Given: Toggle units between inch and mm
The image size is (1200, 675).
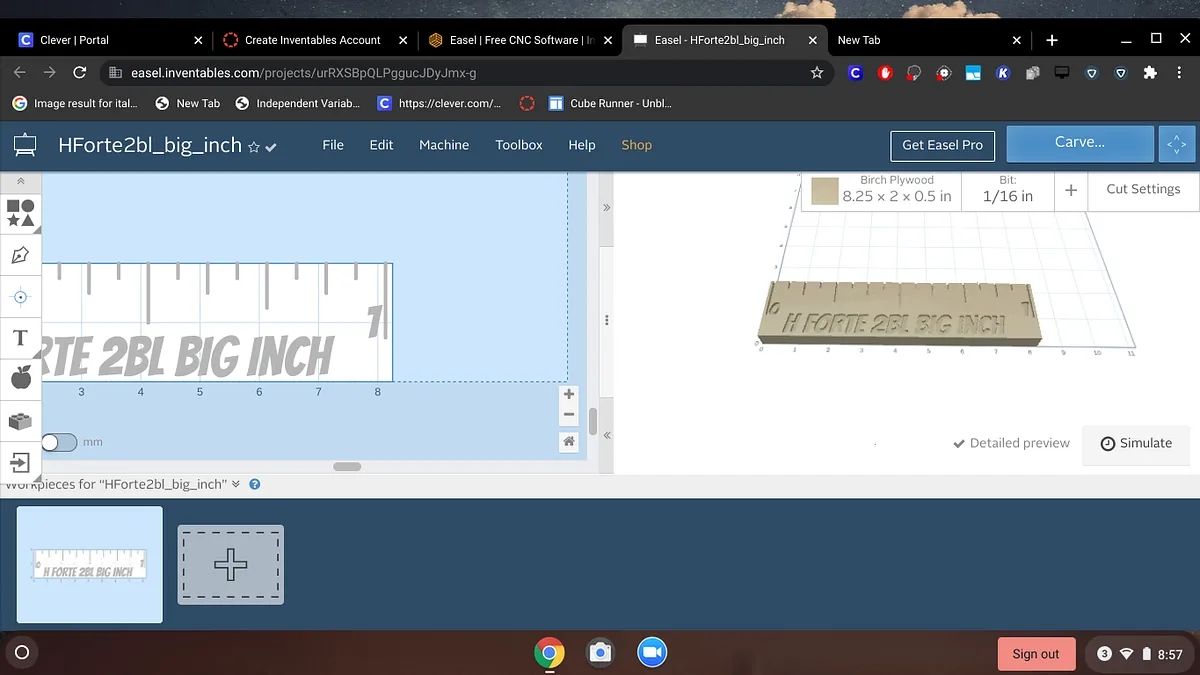Looking at the screenshot, I should 60,442.
